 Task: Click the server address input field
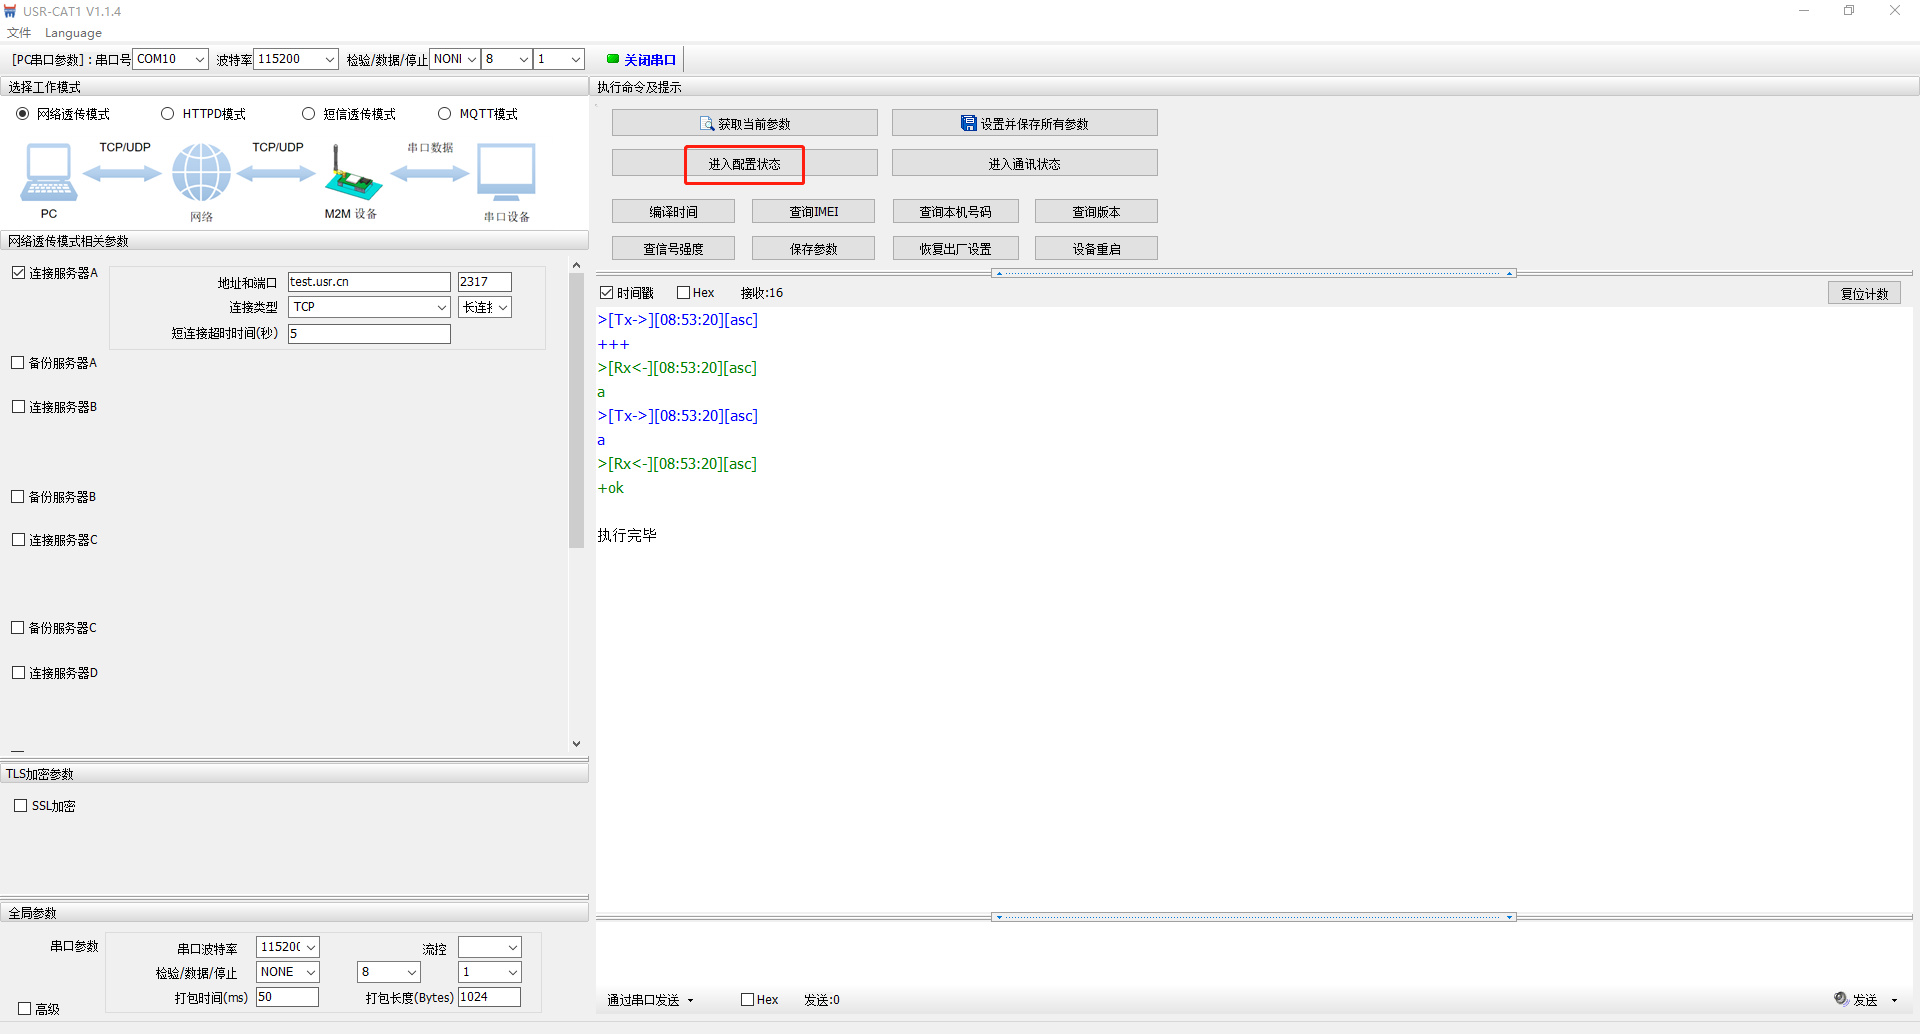(x=369, y=282)
